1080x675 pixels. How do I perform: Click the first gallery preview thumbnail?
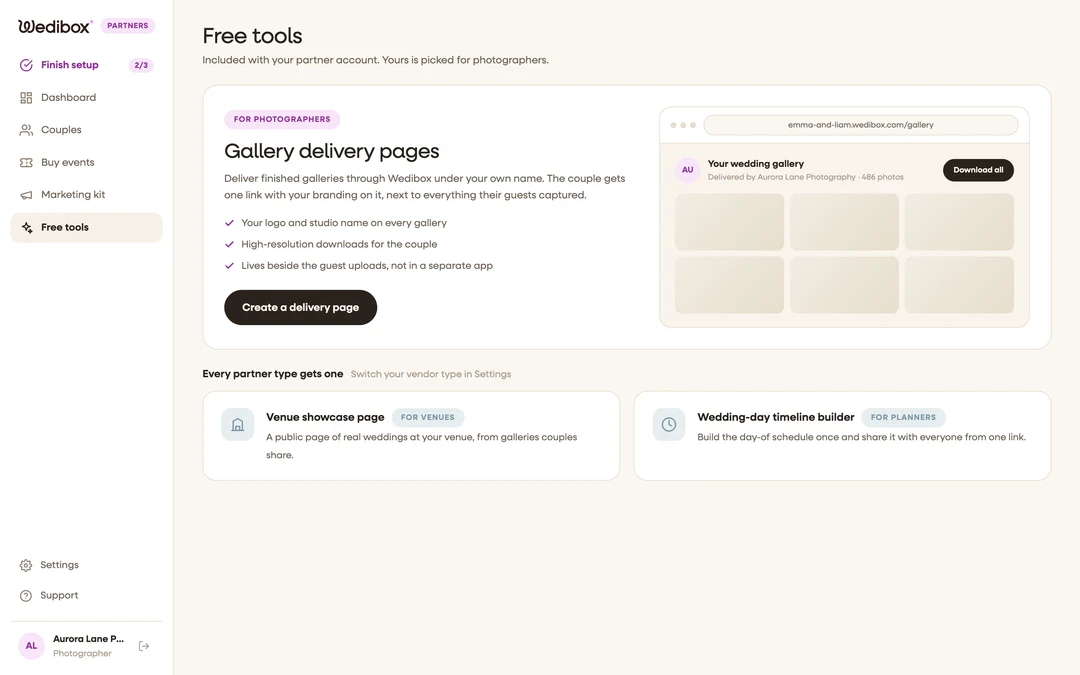(729, 222)
